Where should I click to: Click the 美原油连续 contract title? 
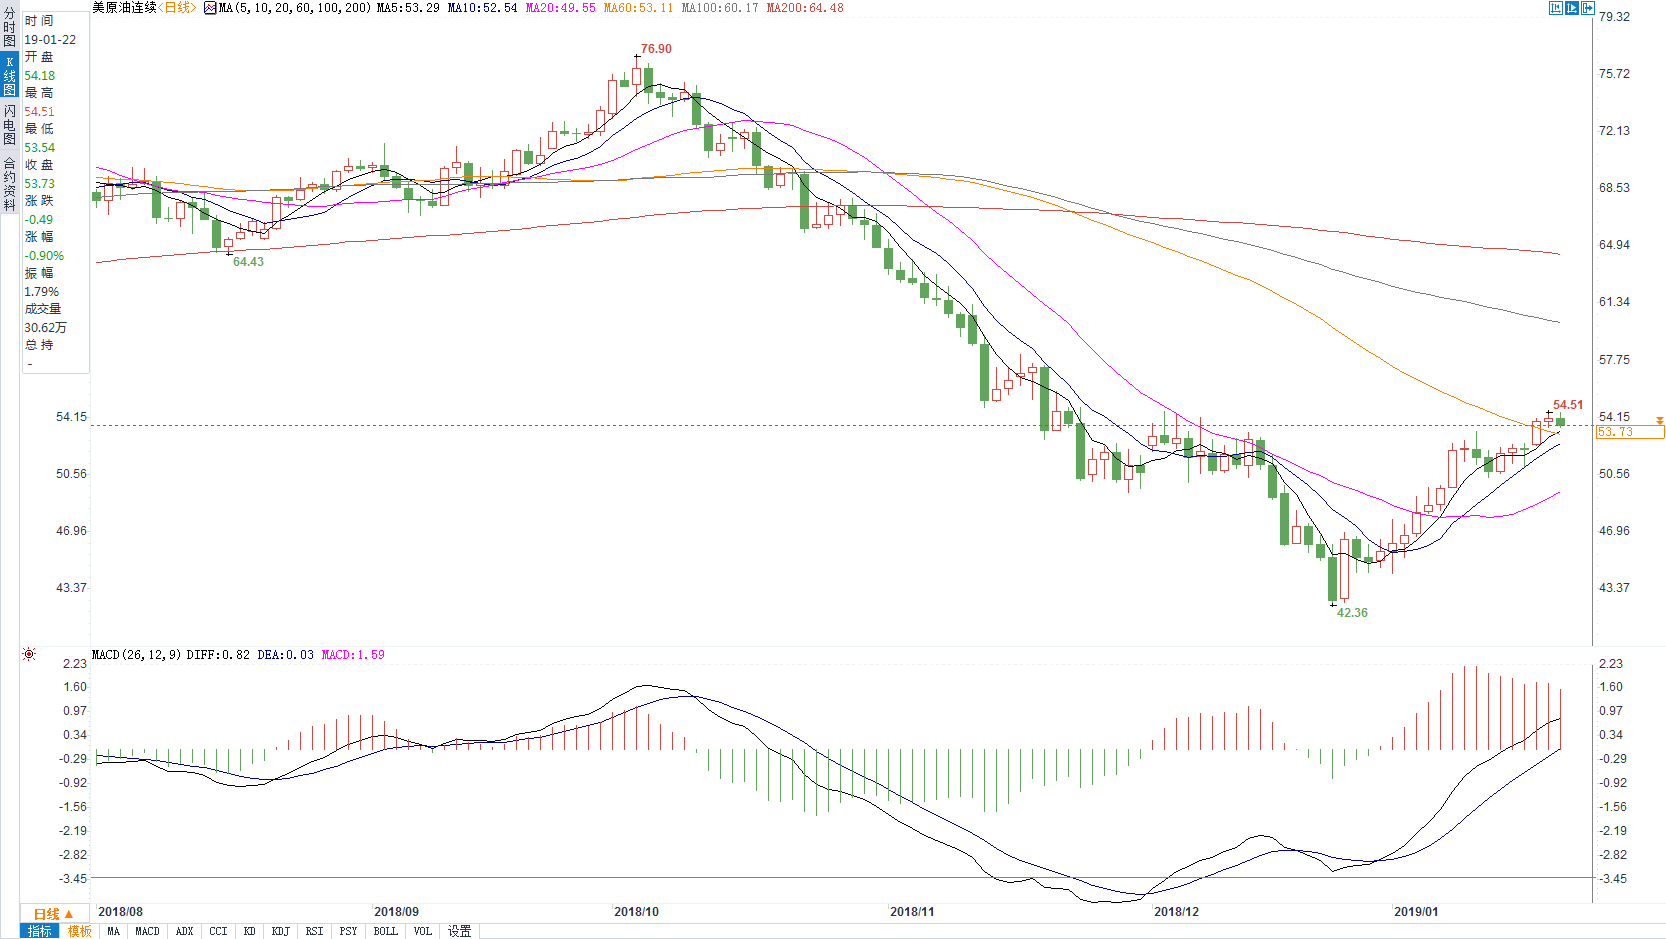(124, 8)
